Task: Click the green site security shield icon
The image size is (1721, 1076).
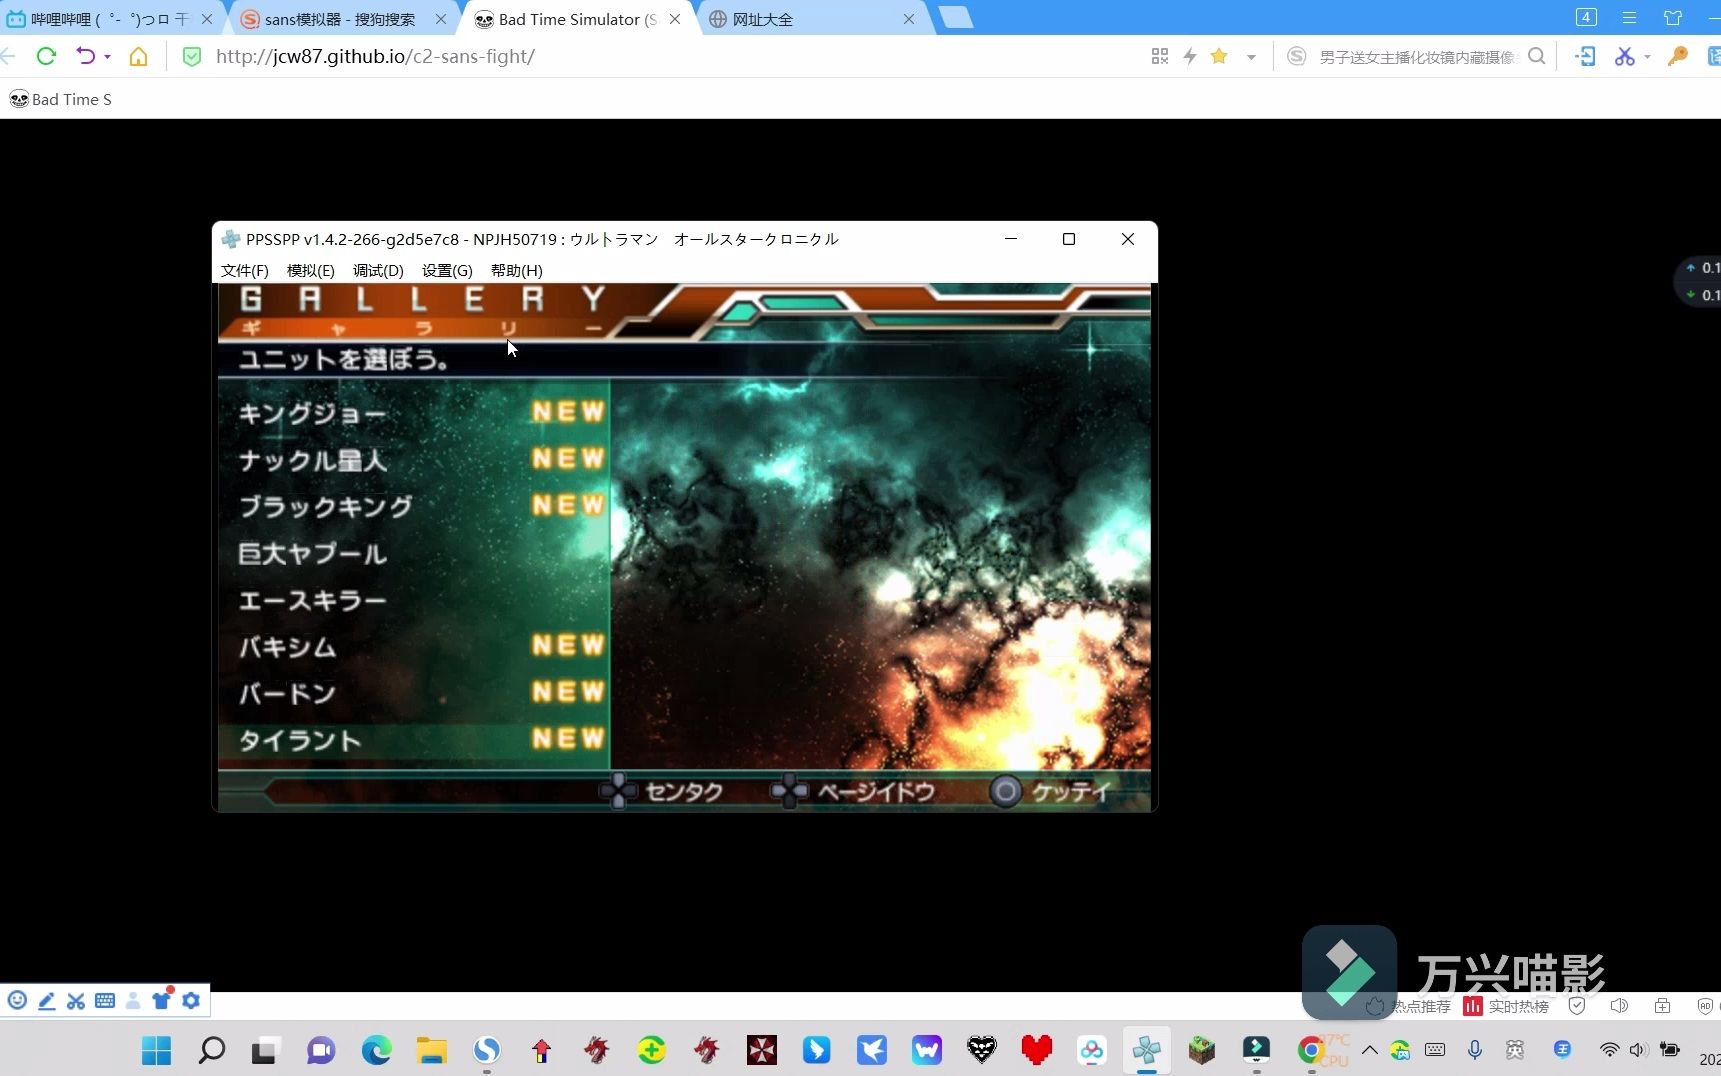Action: (x=192, y=57)
